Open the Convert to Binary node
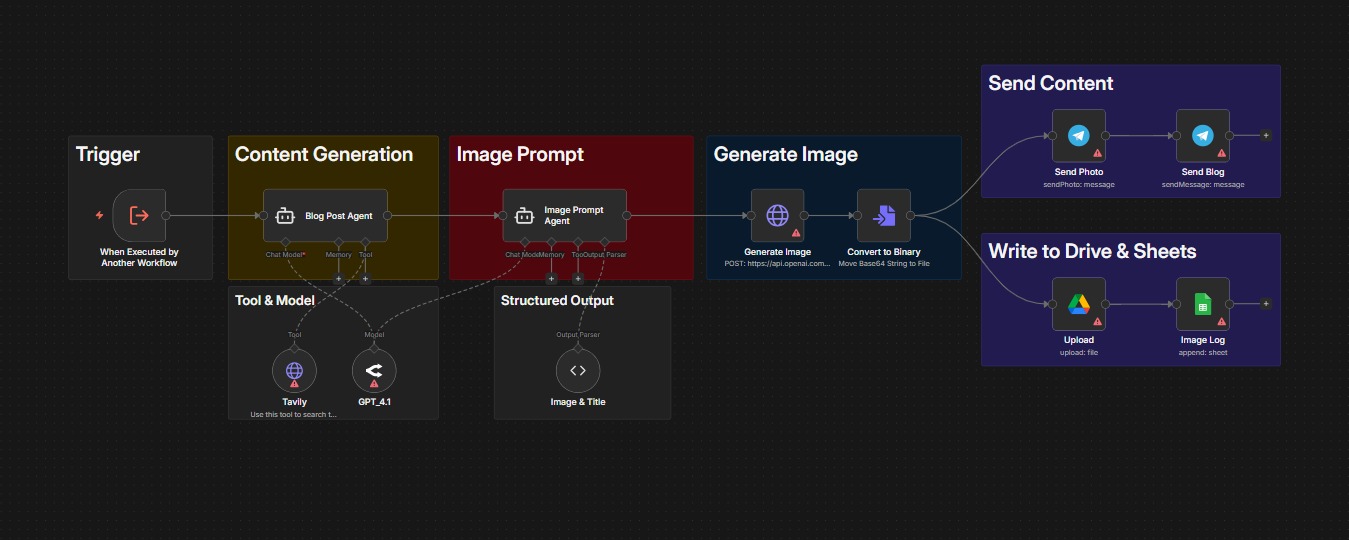Screen dimensions: 1349x540 [x=884, y=215]
